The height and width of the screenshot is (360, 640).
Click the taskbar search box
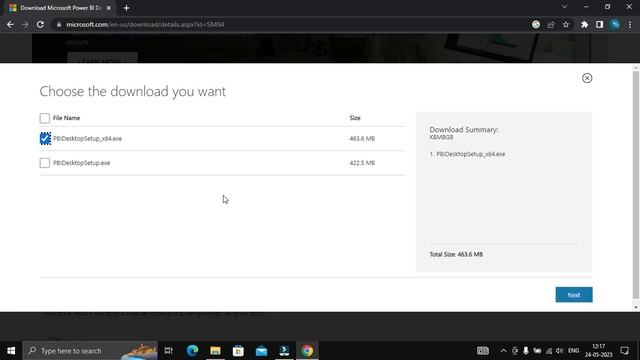tap(90, 351)
